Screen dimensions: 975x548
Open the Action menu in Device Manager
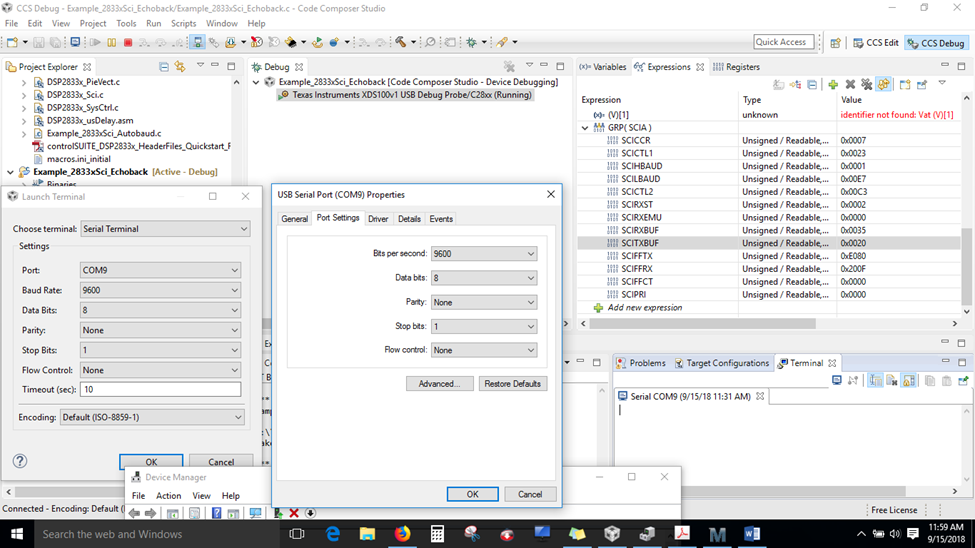(169, 496)
